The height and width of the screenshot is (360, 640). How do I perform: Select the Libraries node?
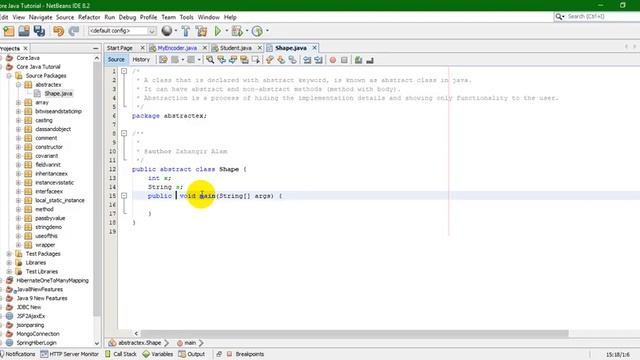pos(36,263)
